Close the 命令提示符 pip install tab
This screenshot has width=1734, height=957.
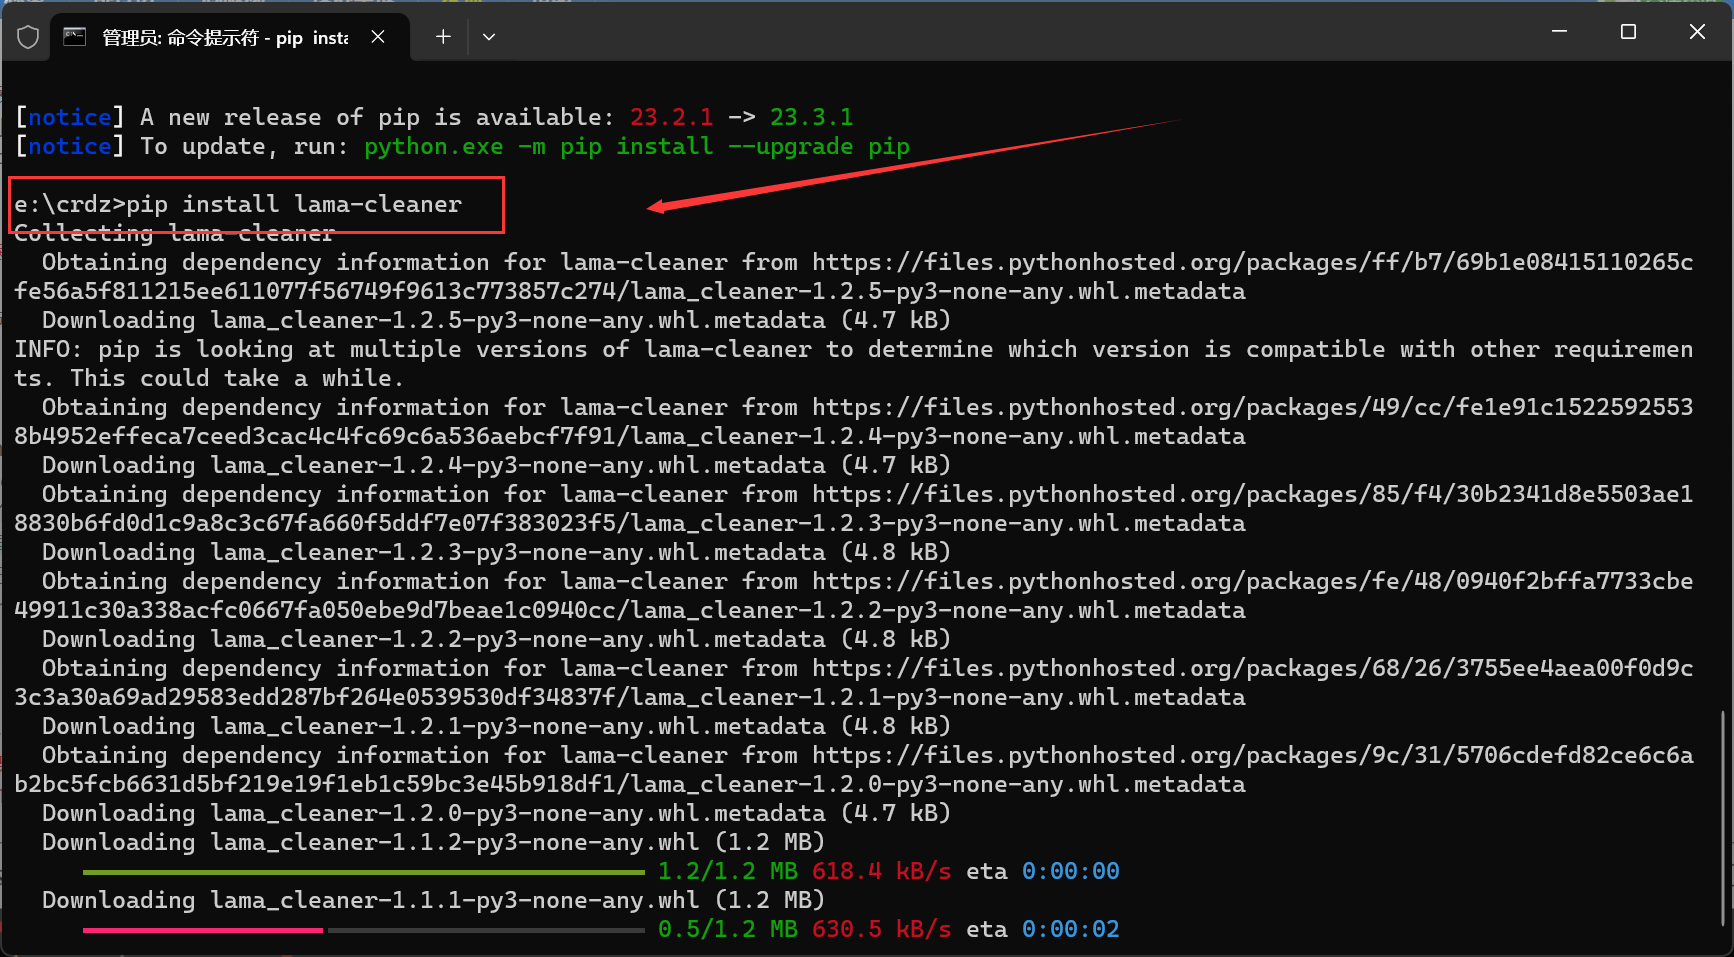(378, 37)
